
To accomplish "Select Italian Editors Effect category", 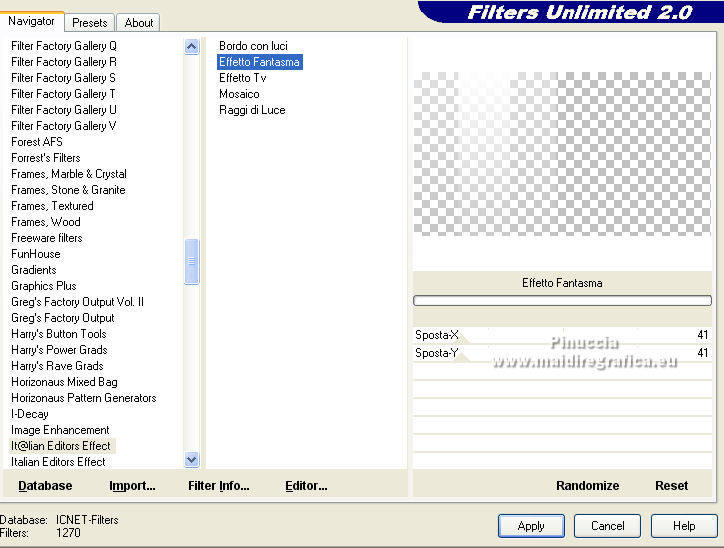I will pos(58,462).
